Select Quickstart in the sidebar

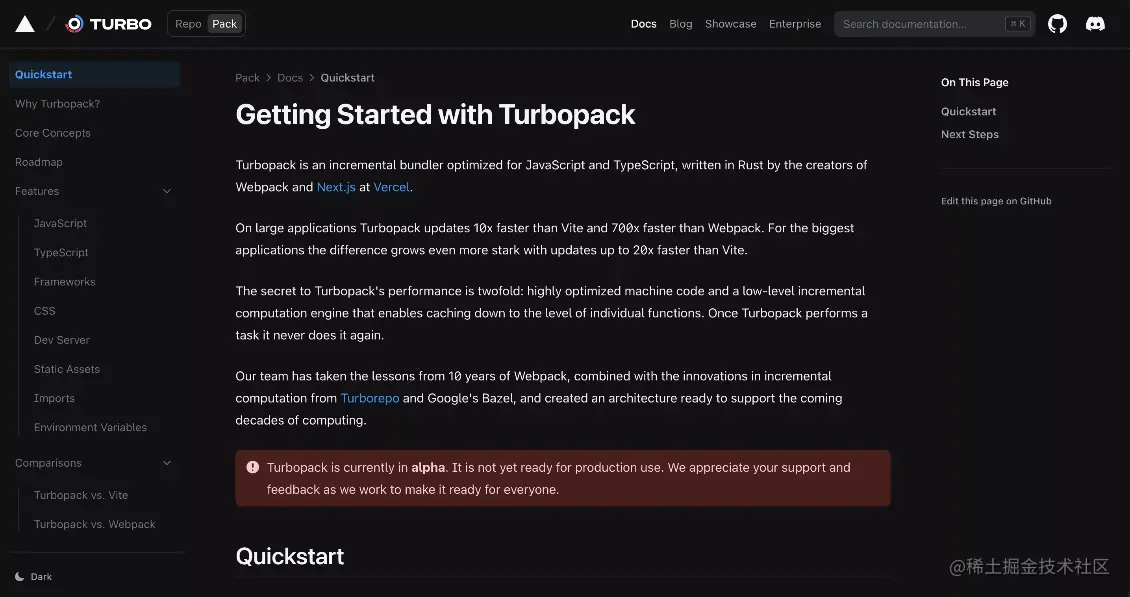pyautogui.click(x=94, y=74)
